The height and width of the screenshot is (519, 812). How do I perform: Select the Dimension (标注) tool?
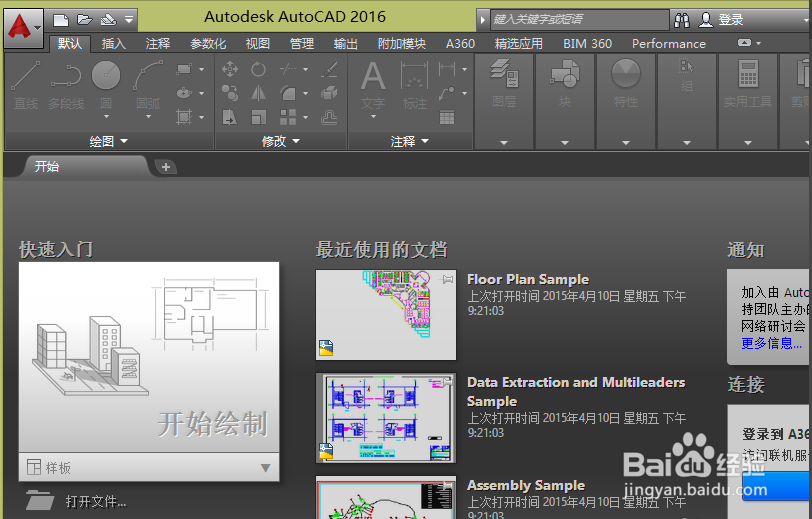pos(414,84)
